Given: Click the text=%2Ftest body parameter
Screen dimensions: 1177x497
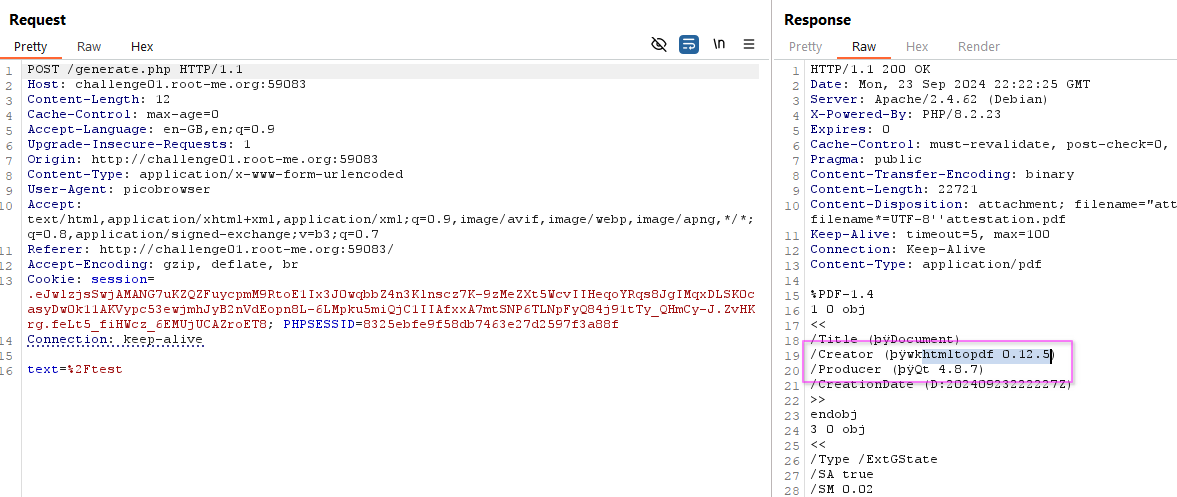Looking at the screenshot, I should [x=75, y=369].
